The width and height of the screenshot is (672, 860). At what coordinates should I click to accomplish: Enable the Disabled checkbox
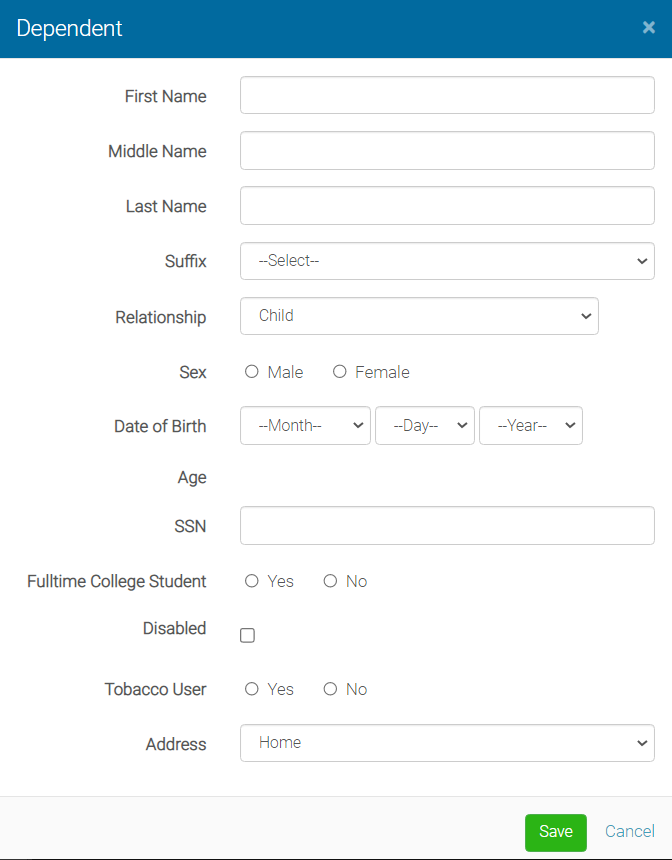click(x=247, y=634)
